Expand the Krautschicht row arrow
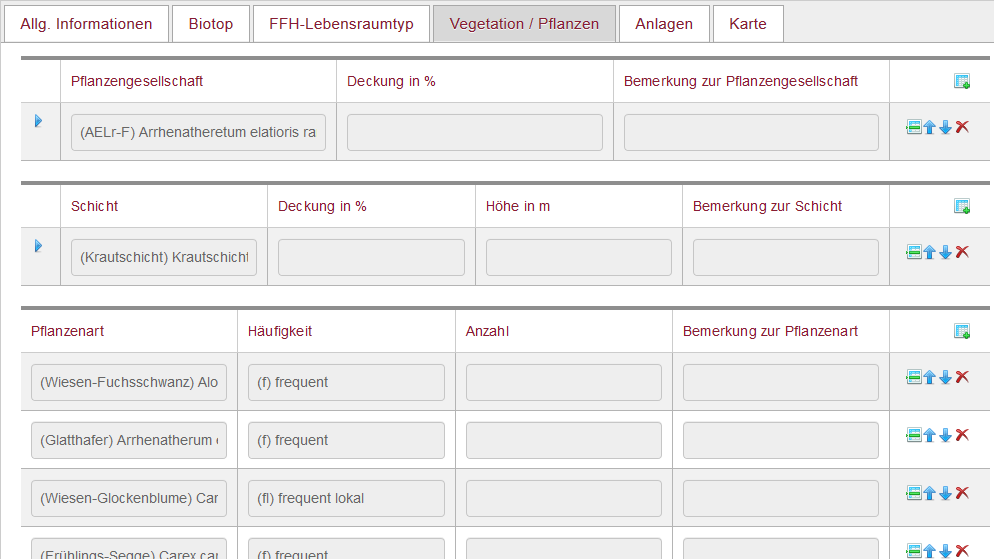Viewport: 994px width, 559px height. 38,245
